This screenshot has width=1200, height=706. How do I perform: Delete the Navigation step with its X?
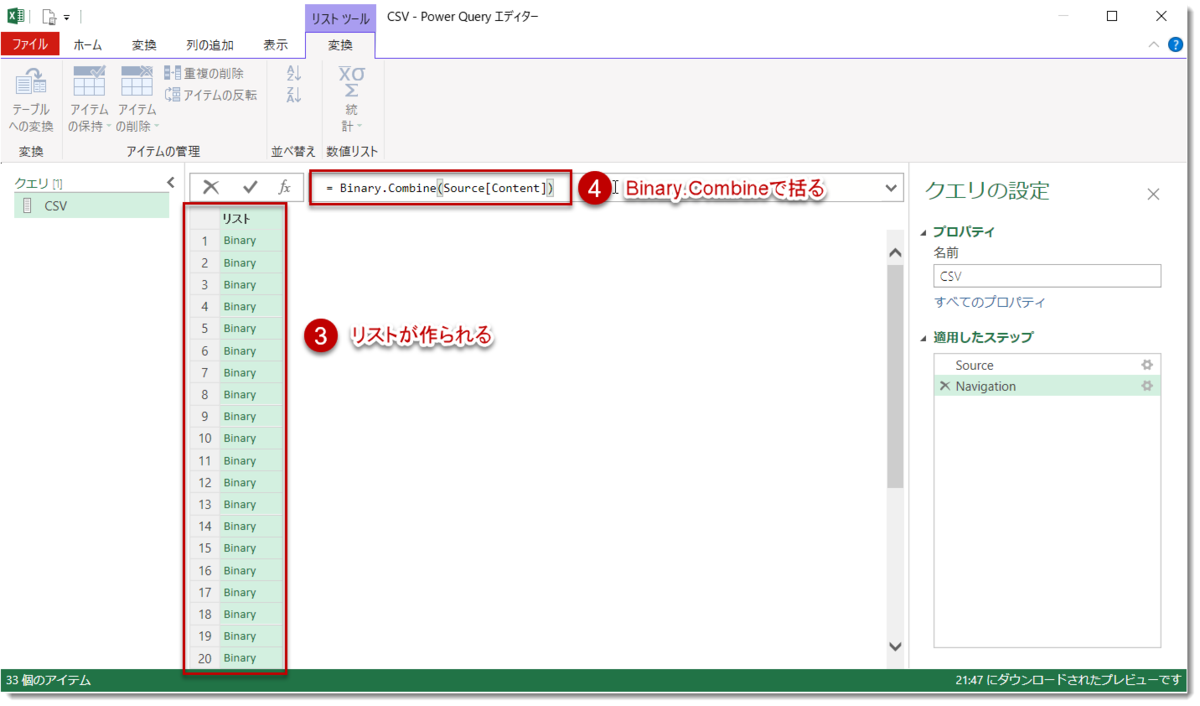point(945,386)
